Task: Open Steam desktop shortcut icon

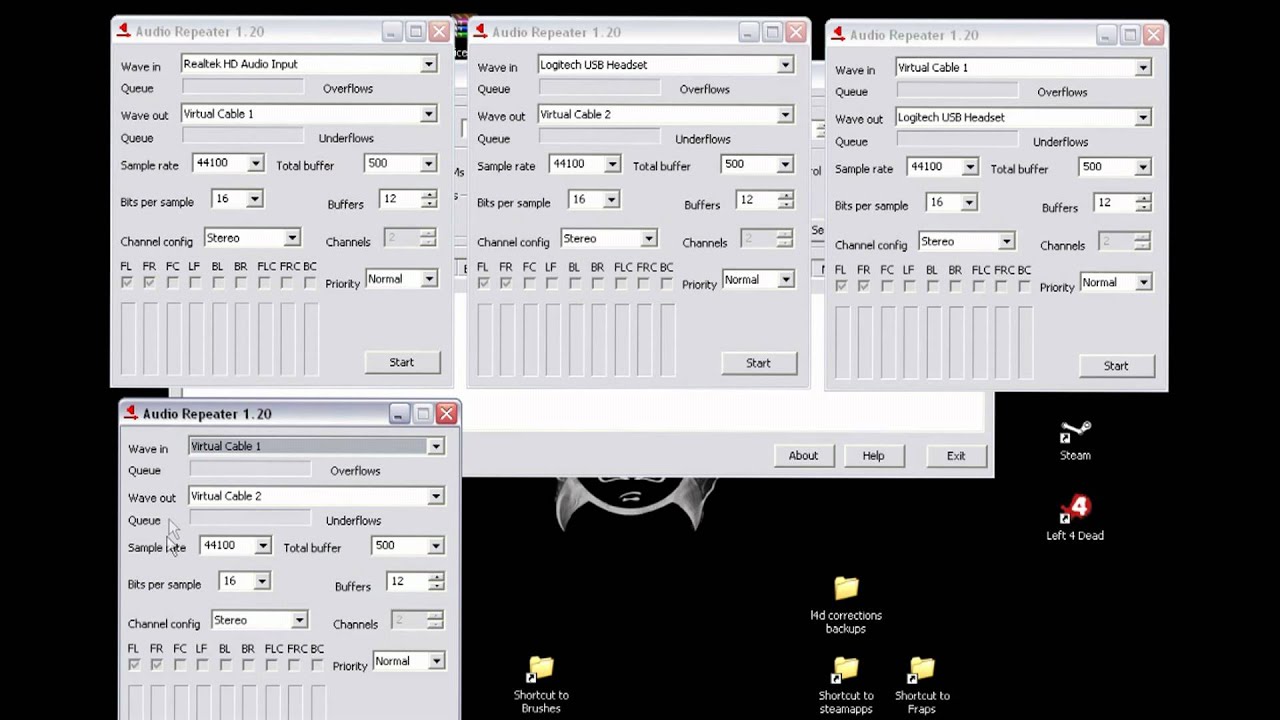Action: click(x=1075, y=434)
